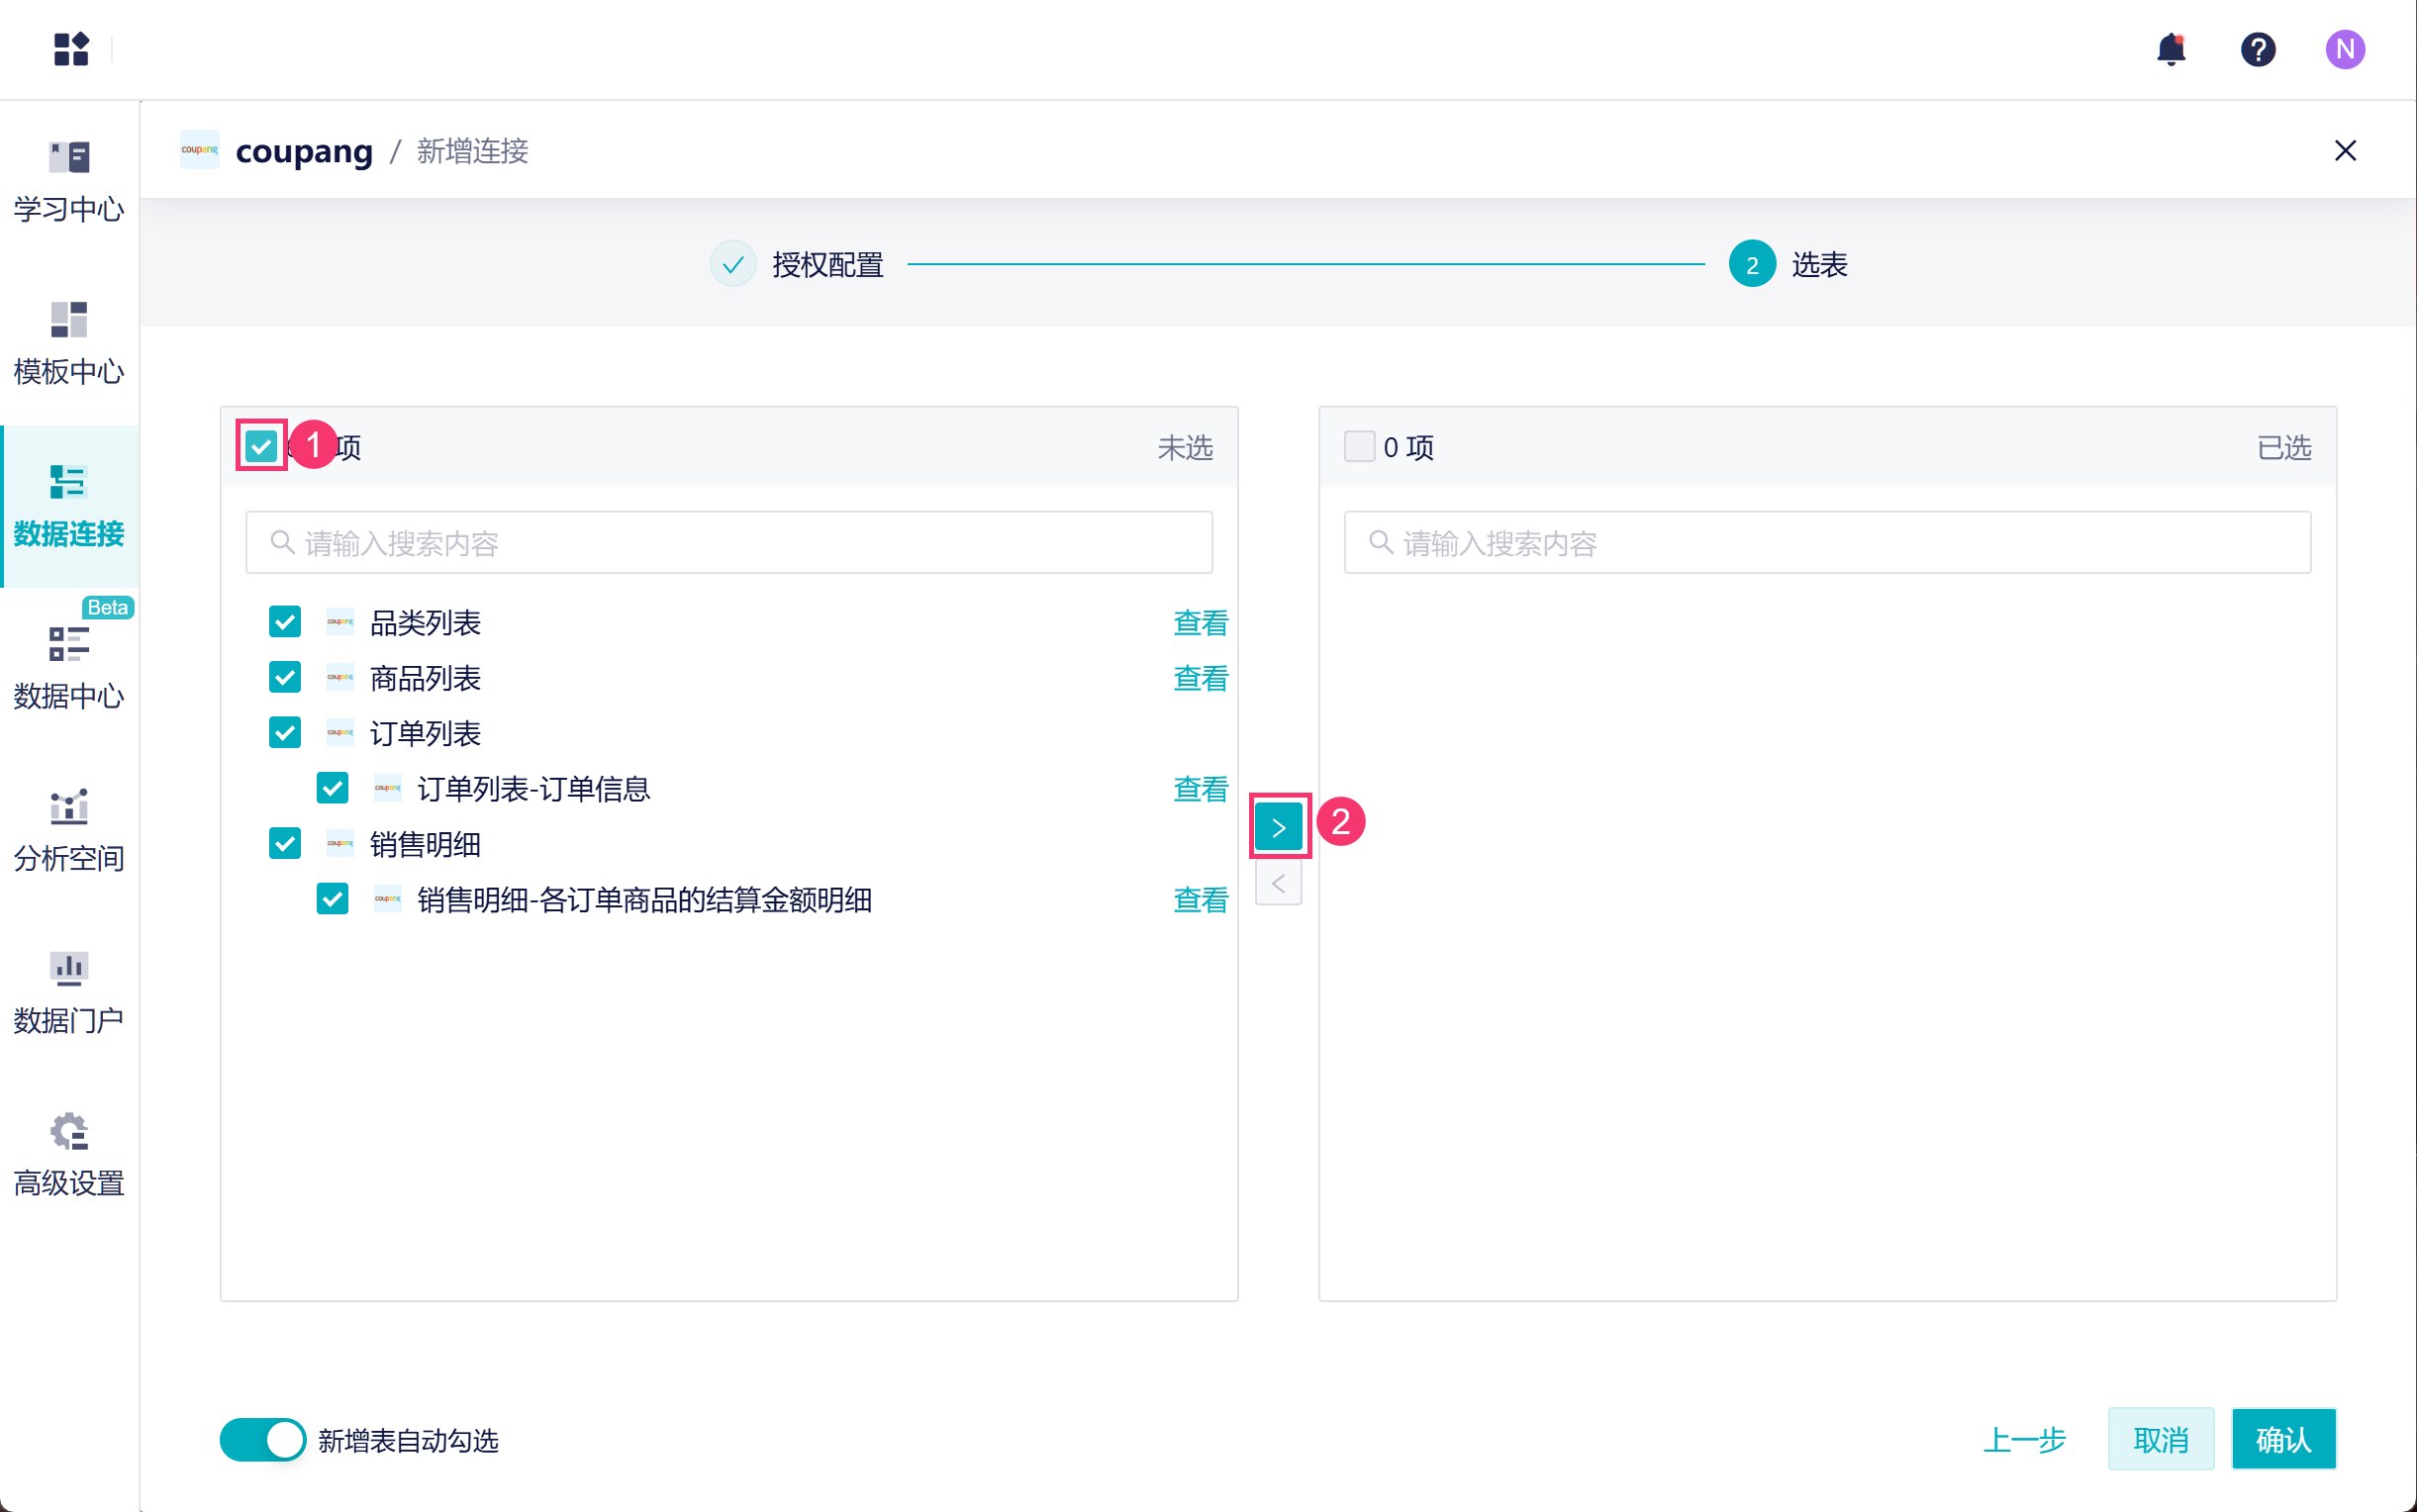Toggle the 新增表自动勾选 switch
Screen dimensions: 2417x1512
tap(262, 1439)
